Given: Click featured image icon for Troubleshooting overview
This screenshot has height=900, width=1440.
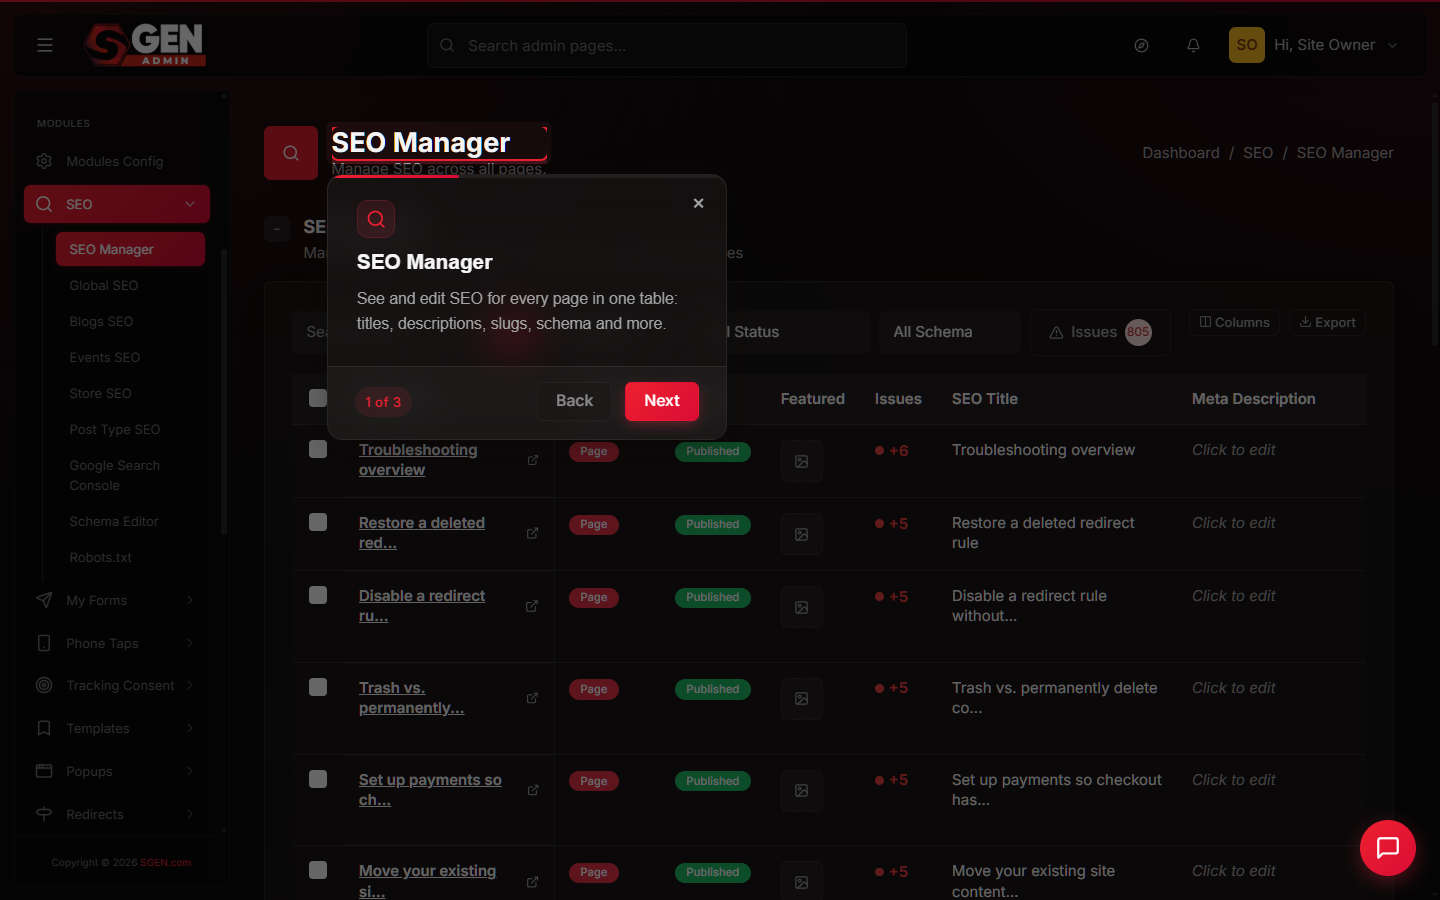Looking at the screenshot, I should [802, 461].
